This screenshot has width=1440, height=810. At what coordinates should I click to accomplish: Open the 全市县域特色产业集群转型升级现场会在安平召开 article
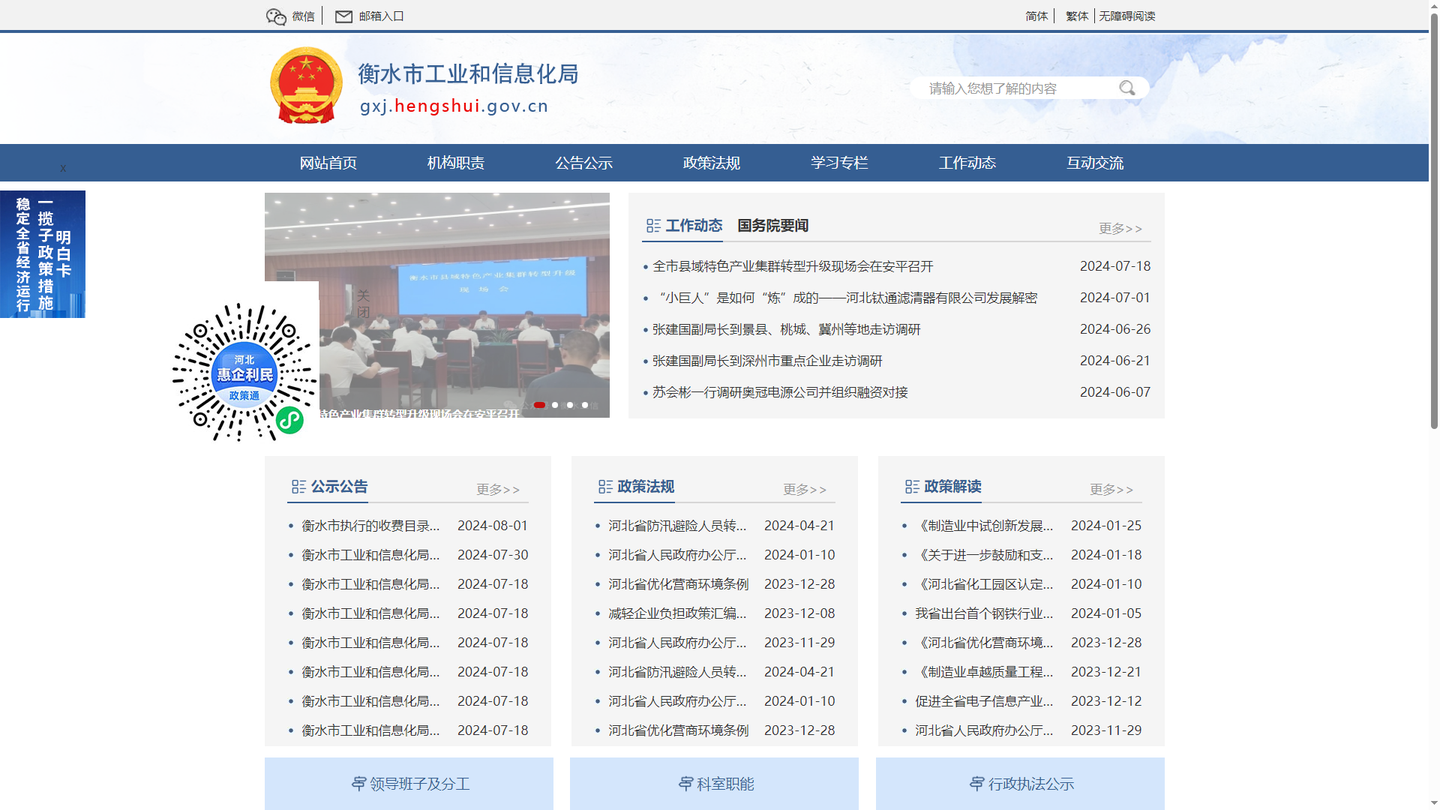(793, 266)
